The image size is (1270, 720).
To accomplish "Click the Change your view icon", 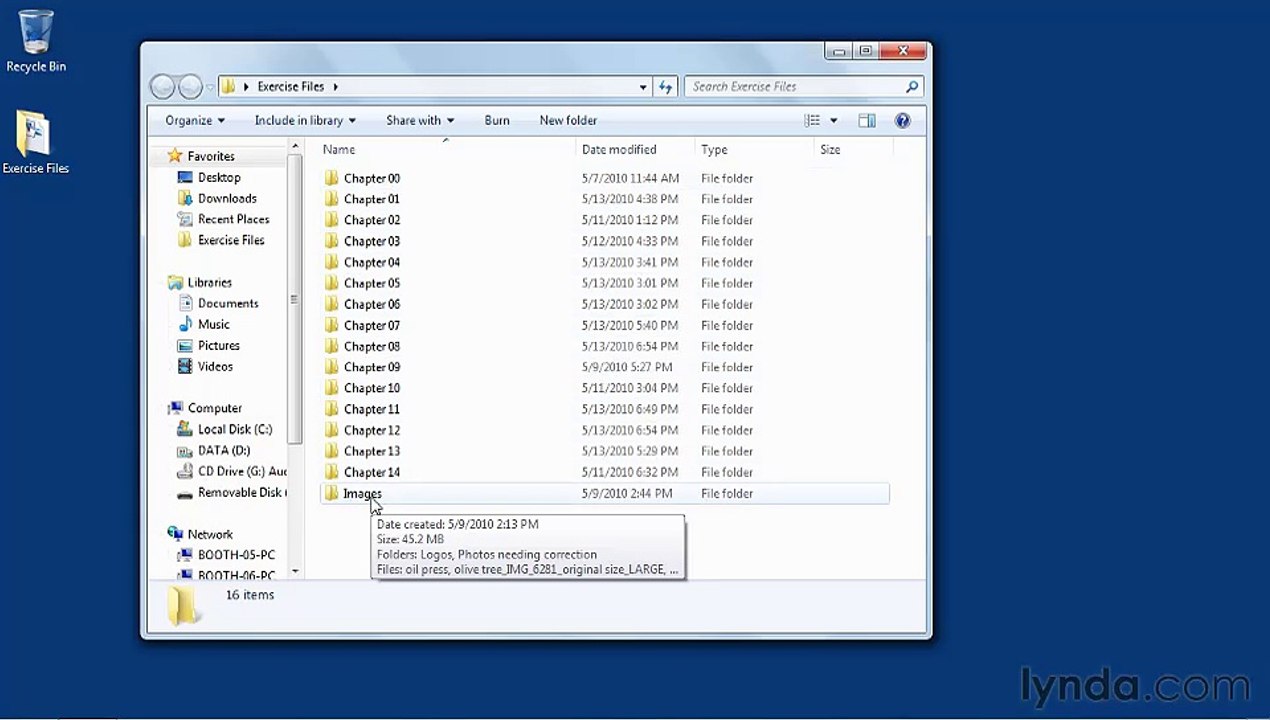I will [x=812, y=120].
